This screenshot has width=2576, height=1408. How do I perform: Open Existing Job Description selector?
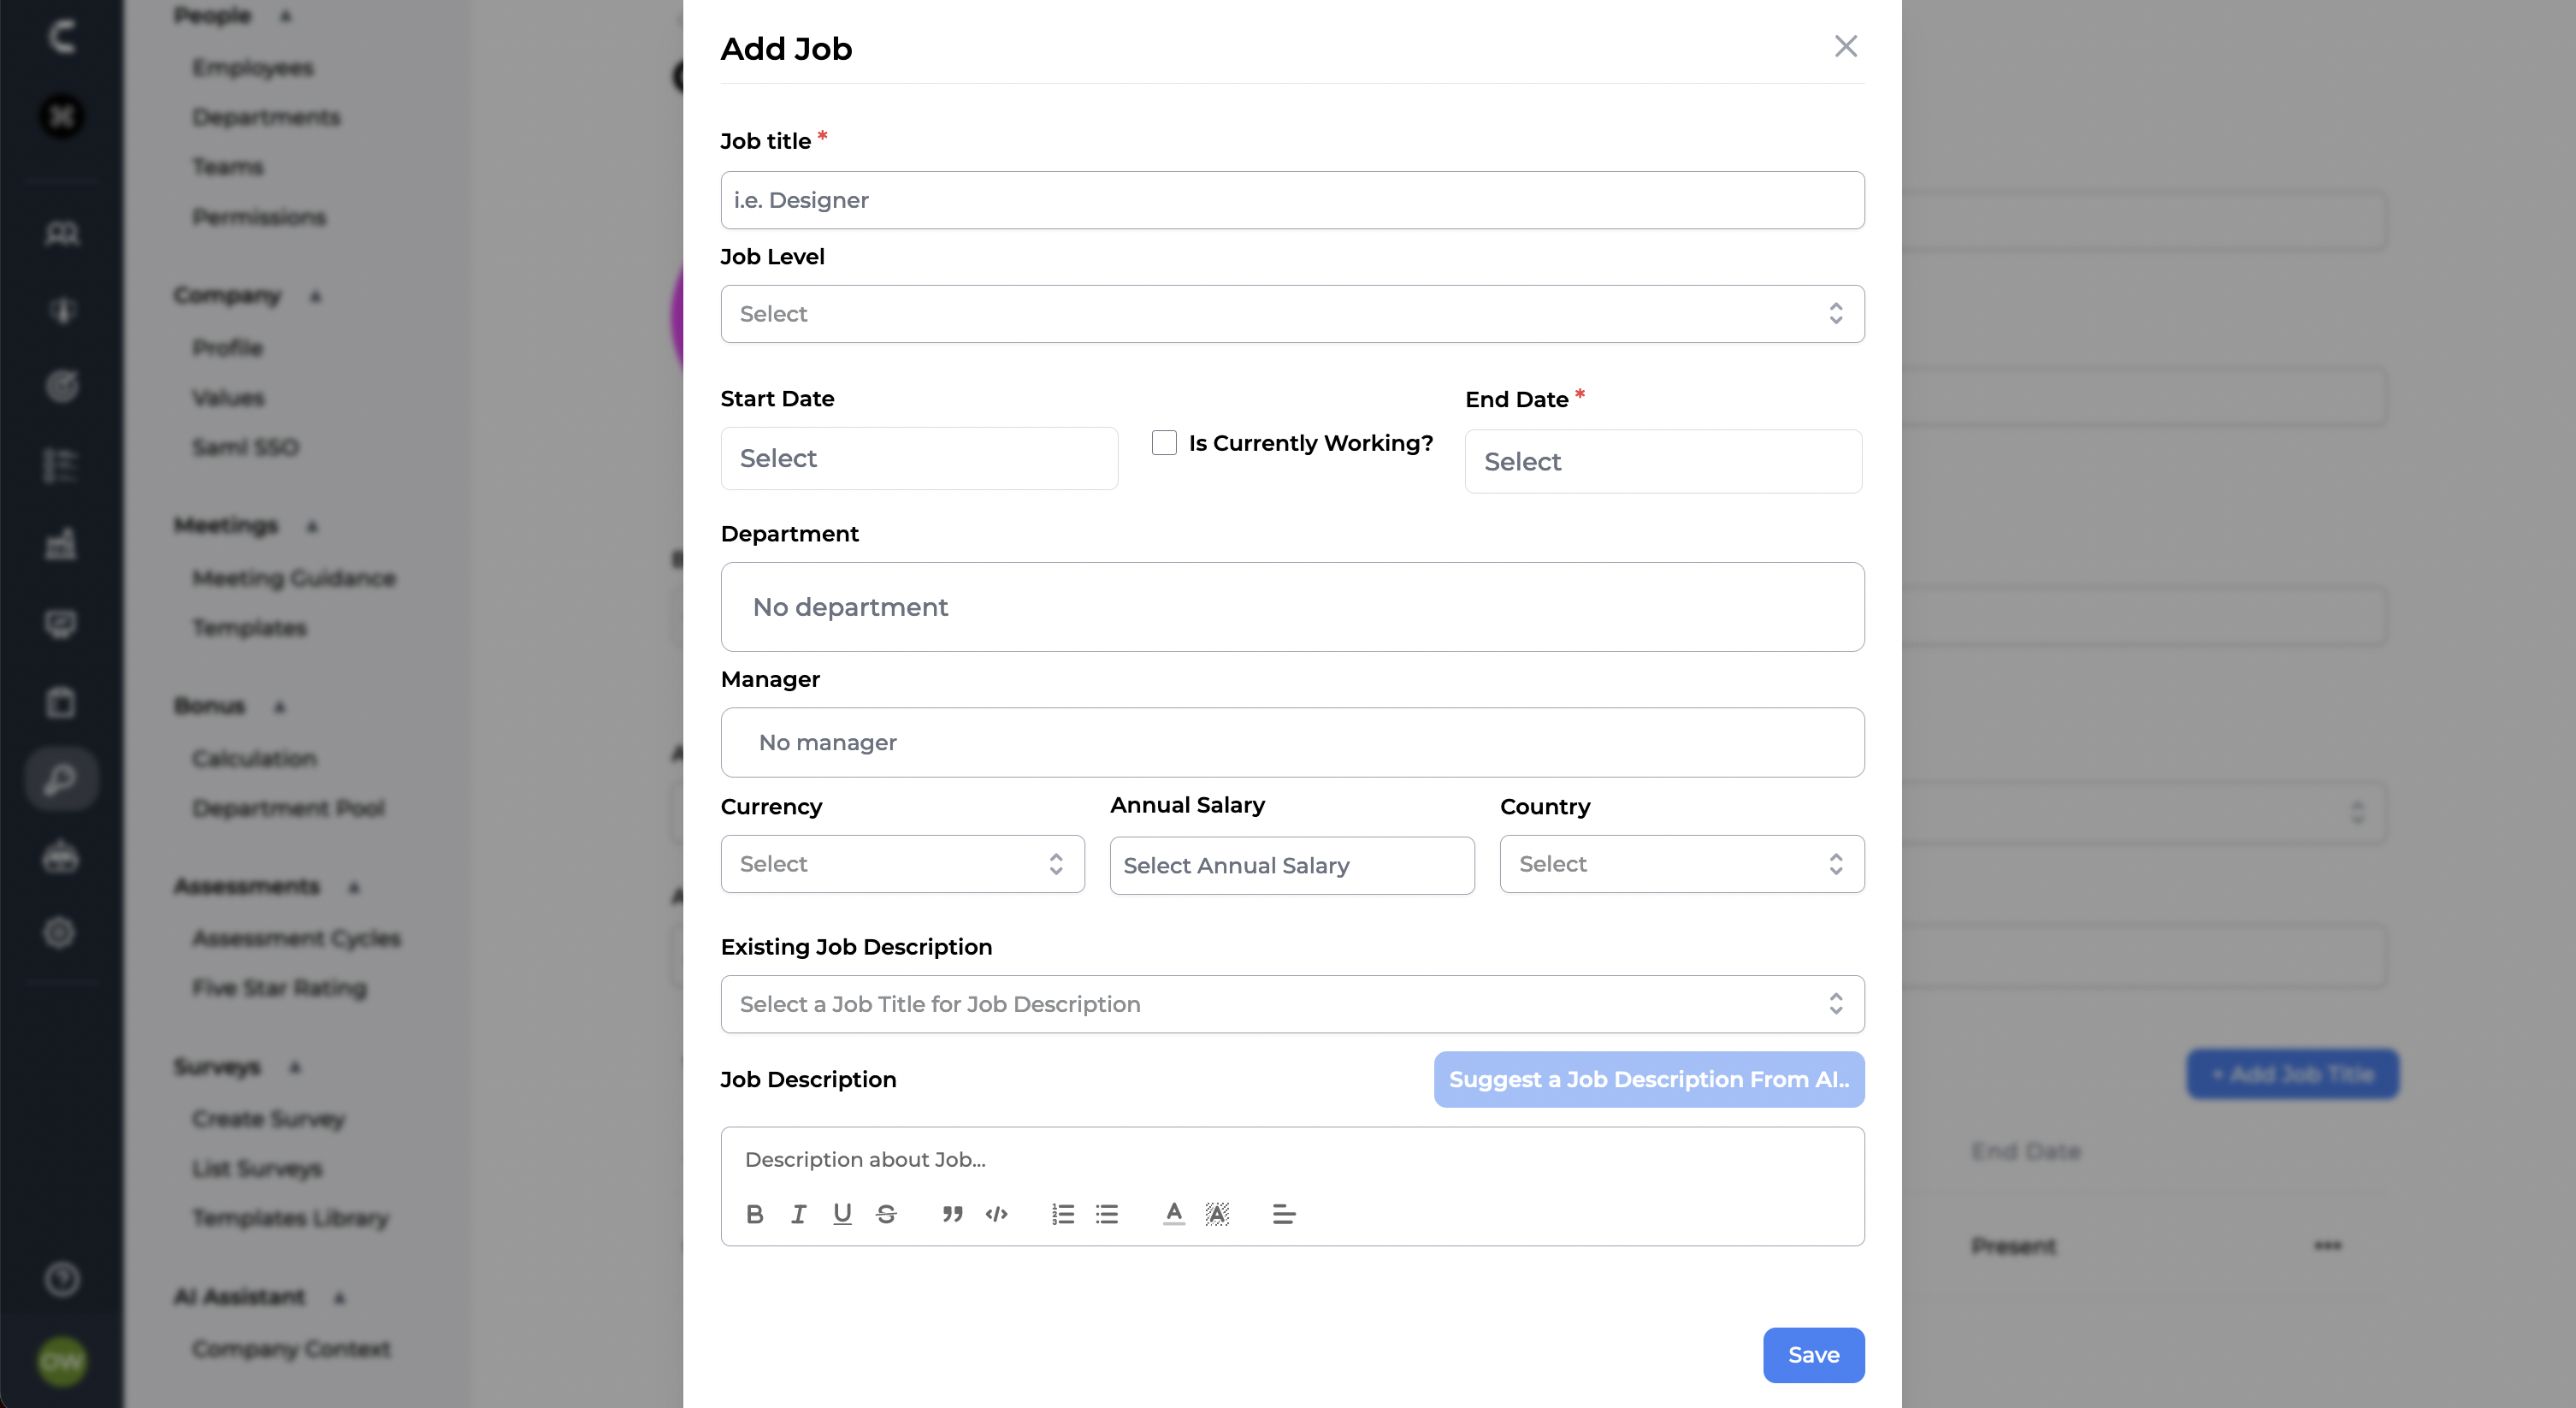(1292, 1004)
